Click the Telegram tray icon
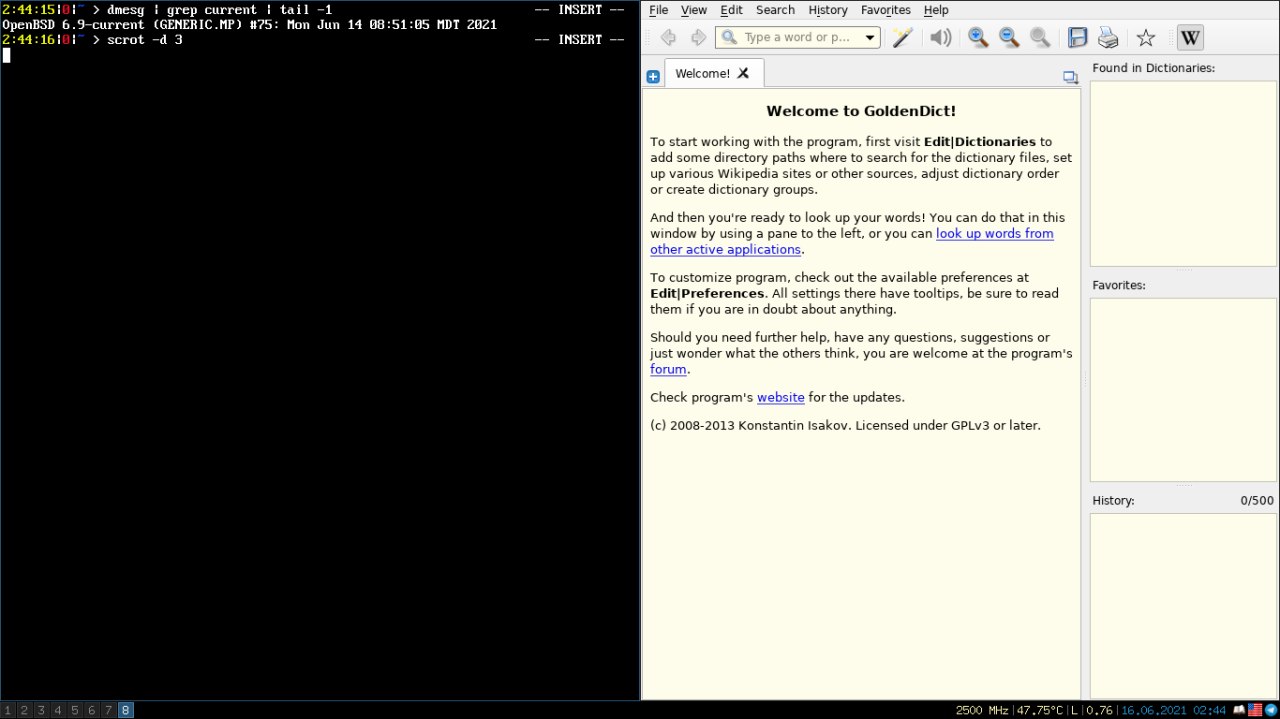1280x719 pixels. click(1271, 710)
